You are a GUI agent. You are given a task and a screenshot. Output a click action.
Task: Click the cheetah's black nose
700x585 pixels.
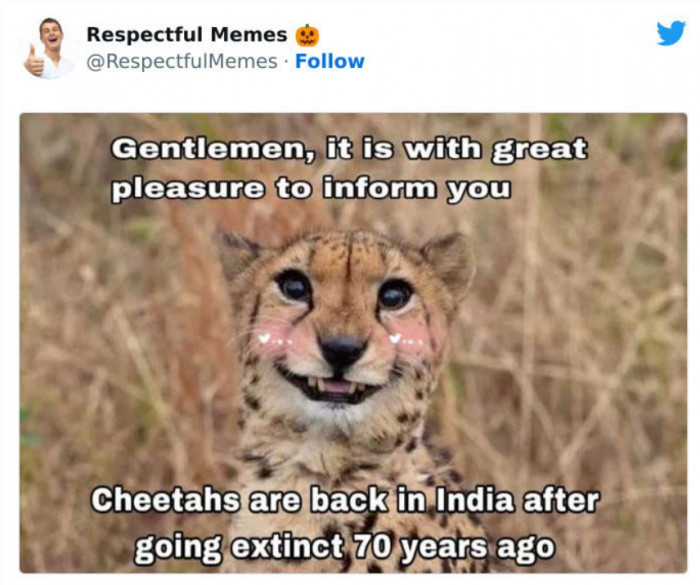click(x=342, y=351)
